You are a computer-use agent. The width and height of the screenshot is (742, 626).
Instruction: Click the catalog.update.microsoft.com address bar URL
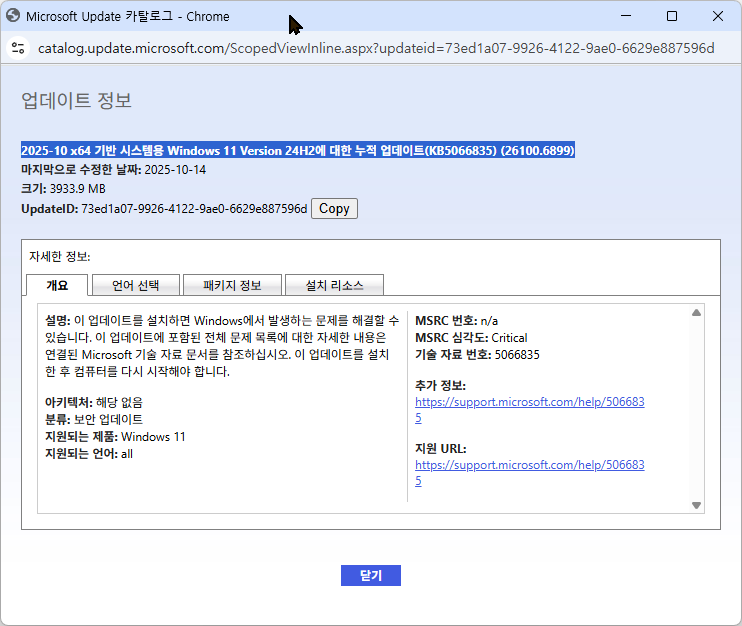[x=376, y=48]
